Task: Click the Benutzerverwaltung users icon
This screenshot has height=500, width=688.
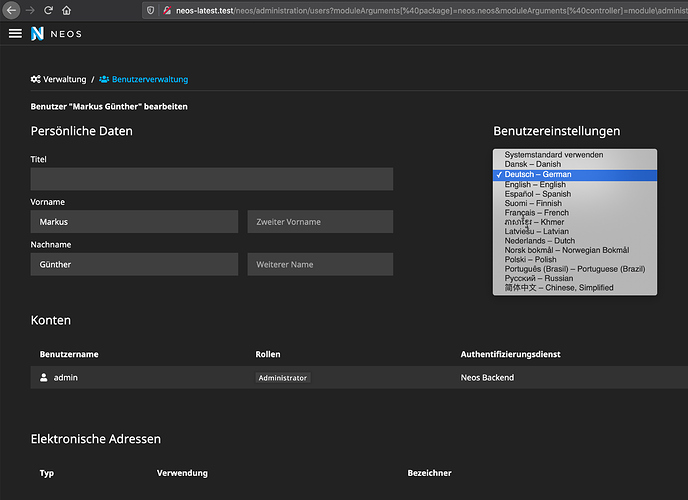Action: (x=104, y=79)
